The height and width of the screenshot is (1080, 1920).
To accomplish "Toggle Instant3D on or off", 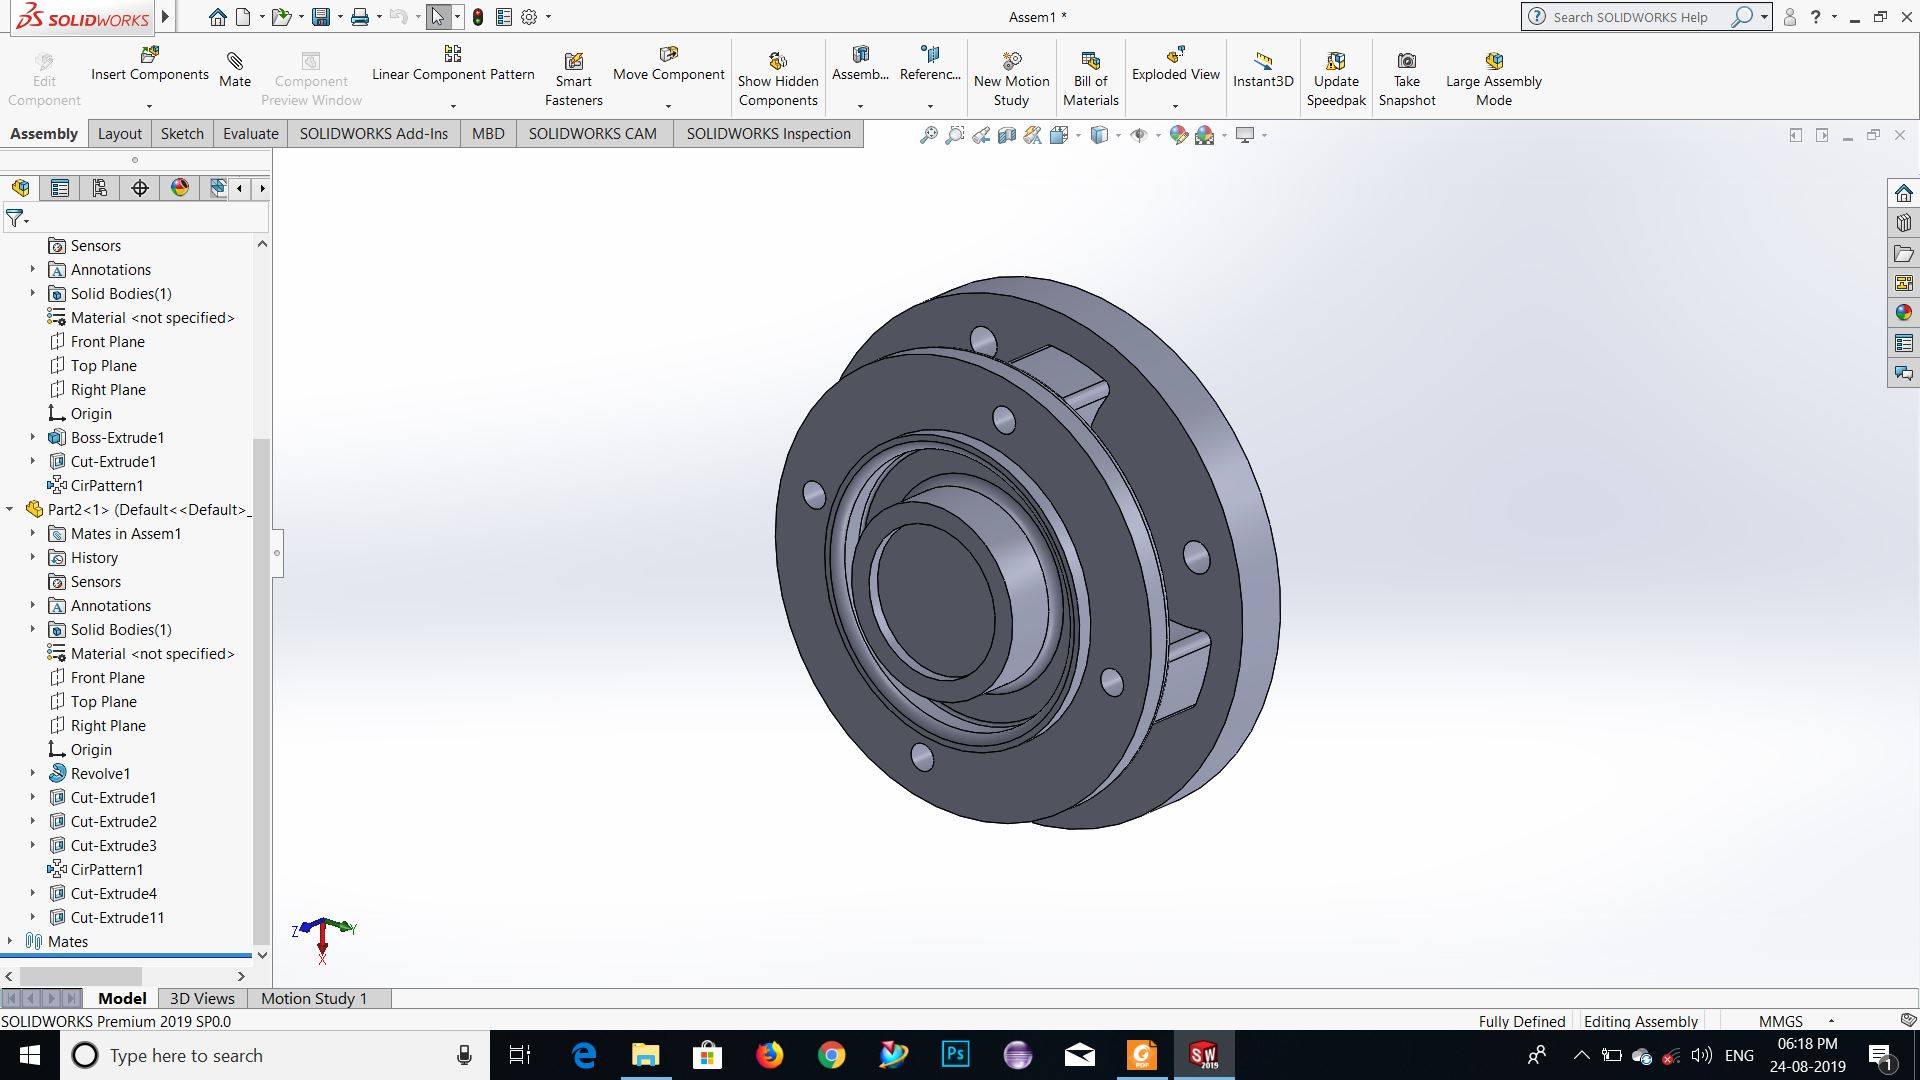I will pyautogui.click(x=1262, y=62).
